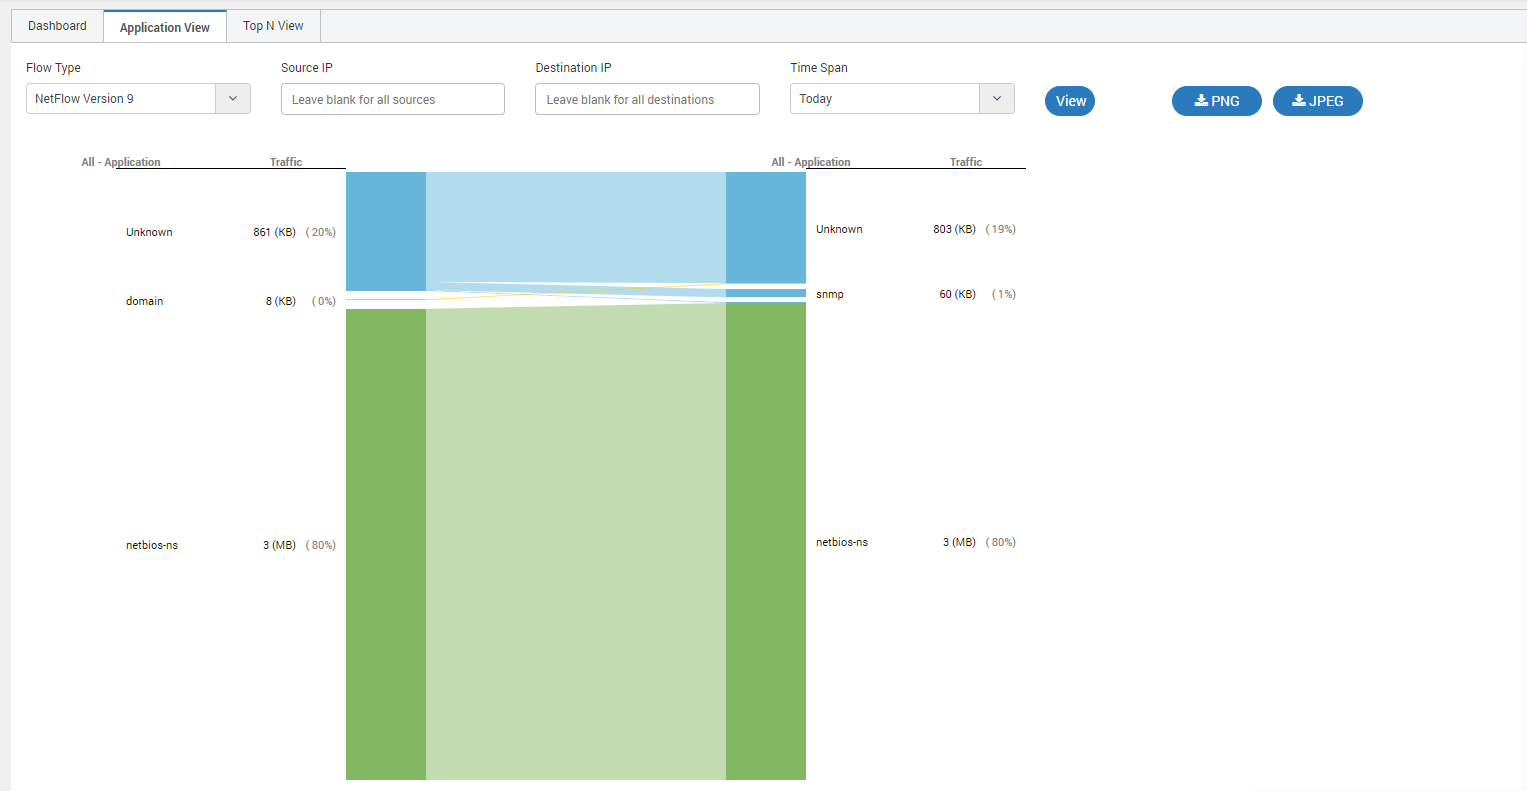Click the blue source Unknown bar

(x=386, y=231)
